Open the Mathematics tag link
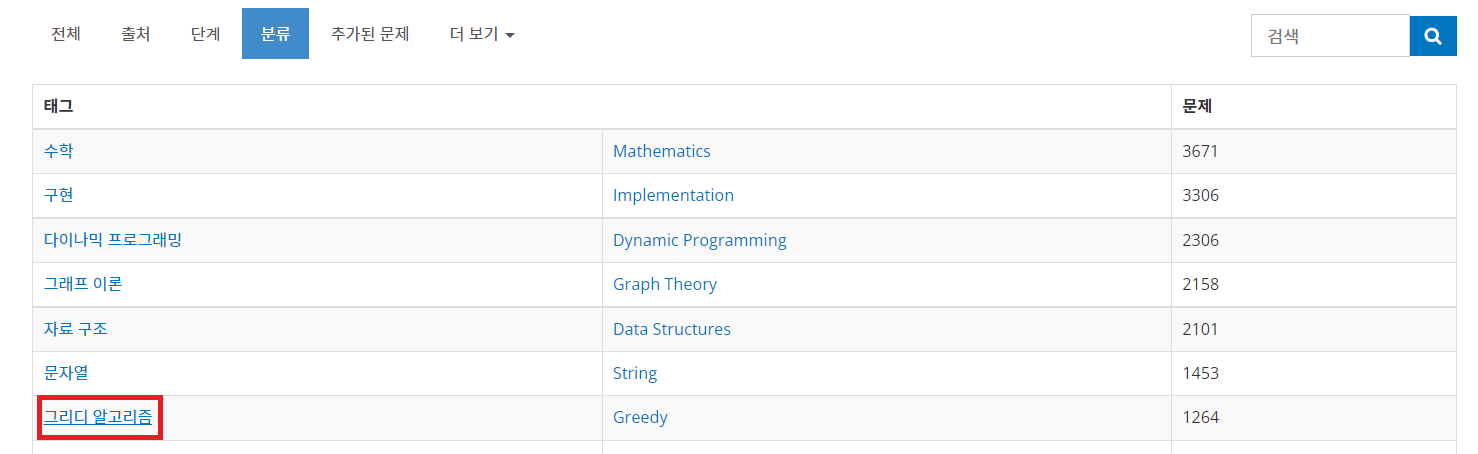The width and height of the screenshot is (1478, 454). point(661,151)
